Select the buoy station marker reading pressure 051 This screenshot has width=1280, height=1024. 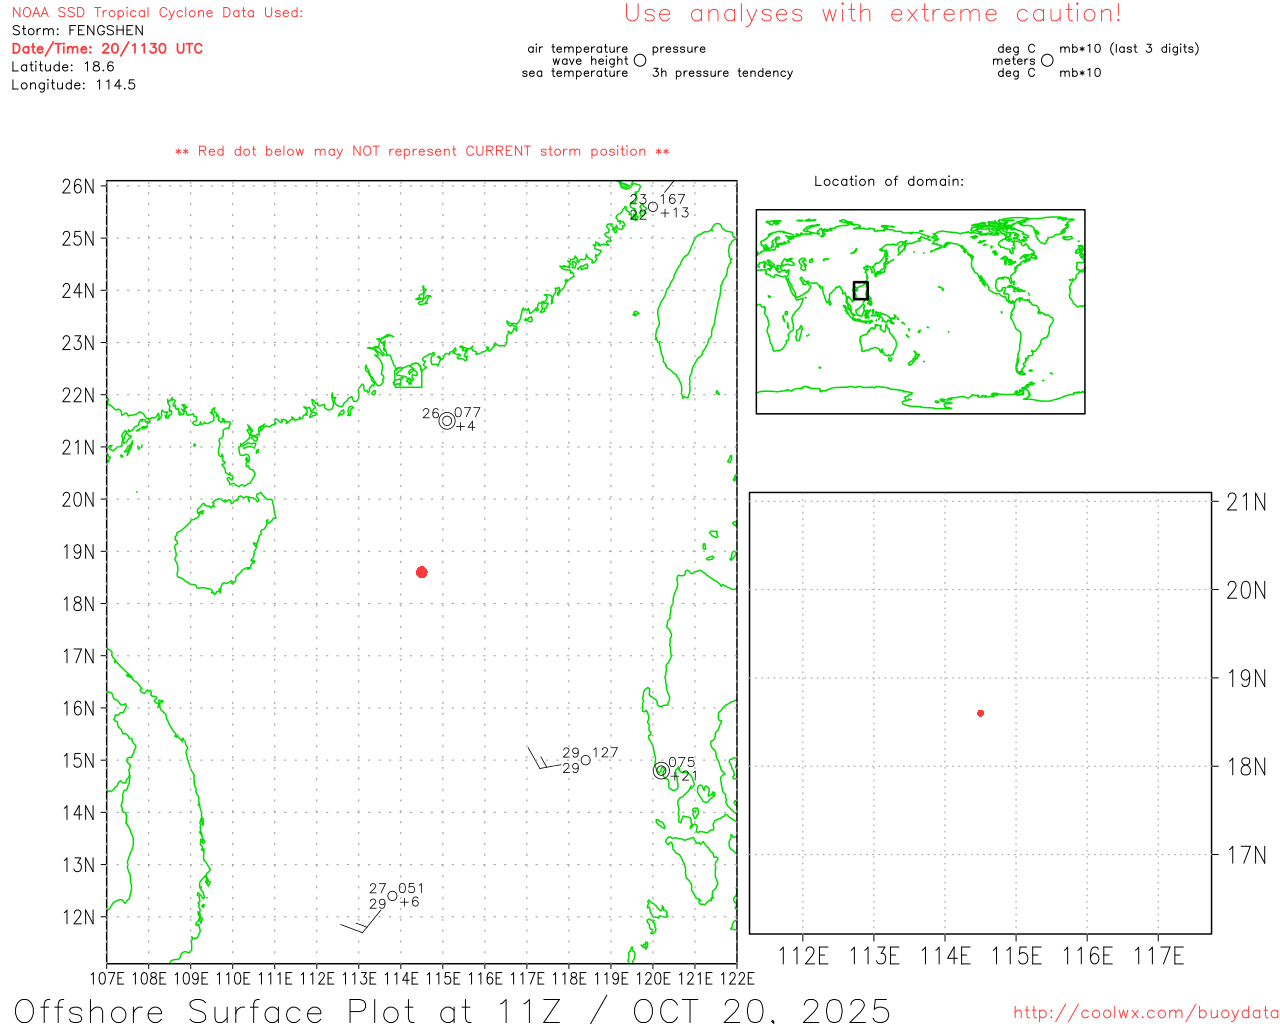(392, 896)
